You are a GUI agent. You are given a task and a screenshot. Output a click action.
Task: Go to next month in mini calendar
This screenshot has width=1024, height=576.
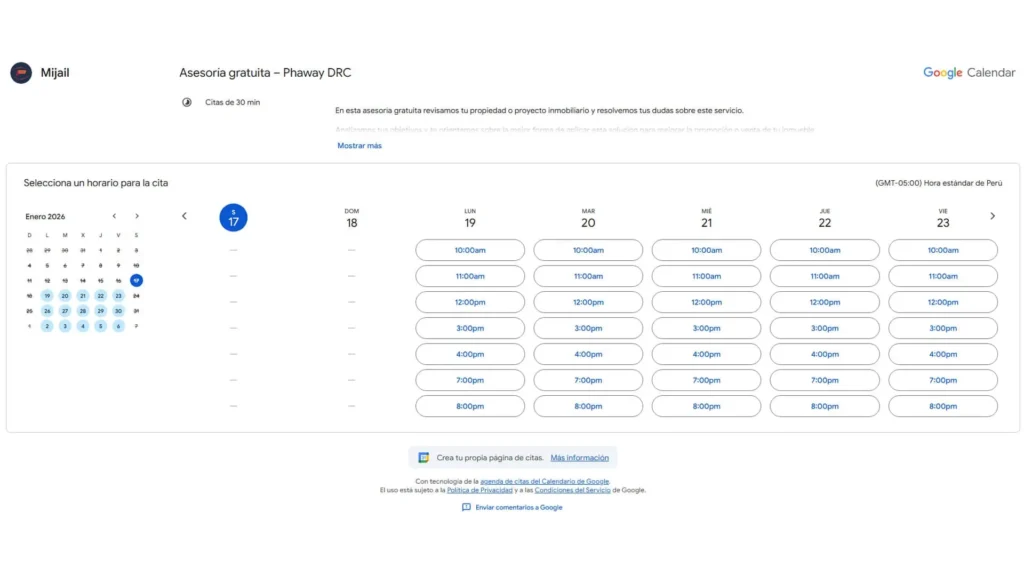pos(137,216)
